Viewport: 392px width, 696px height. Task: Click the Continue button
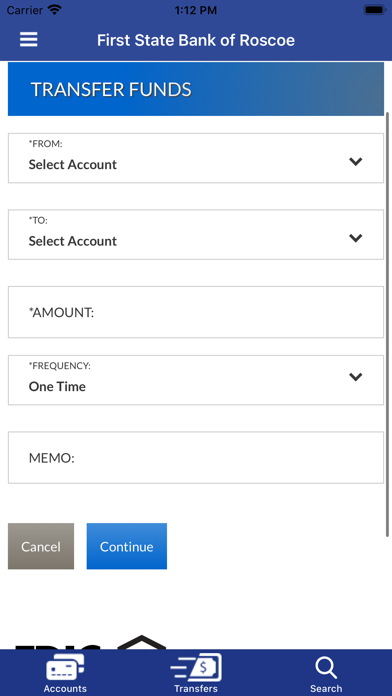click(127, 546)
